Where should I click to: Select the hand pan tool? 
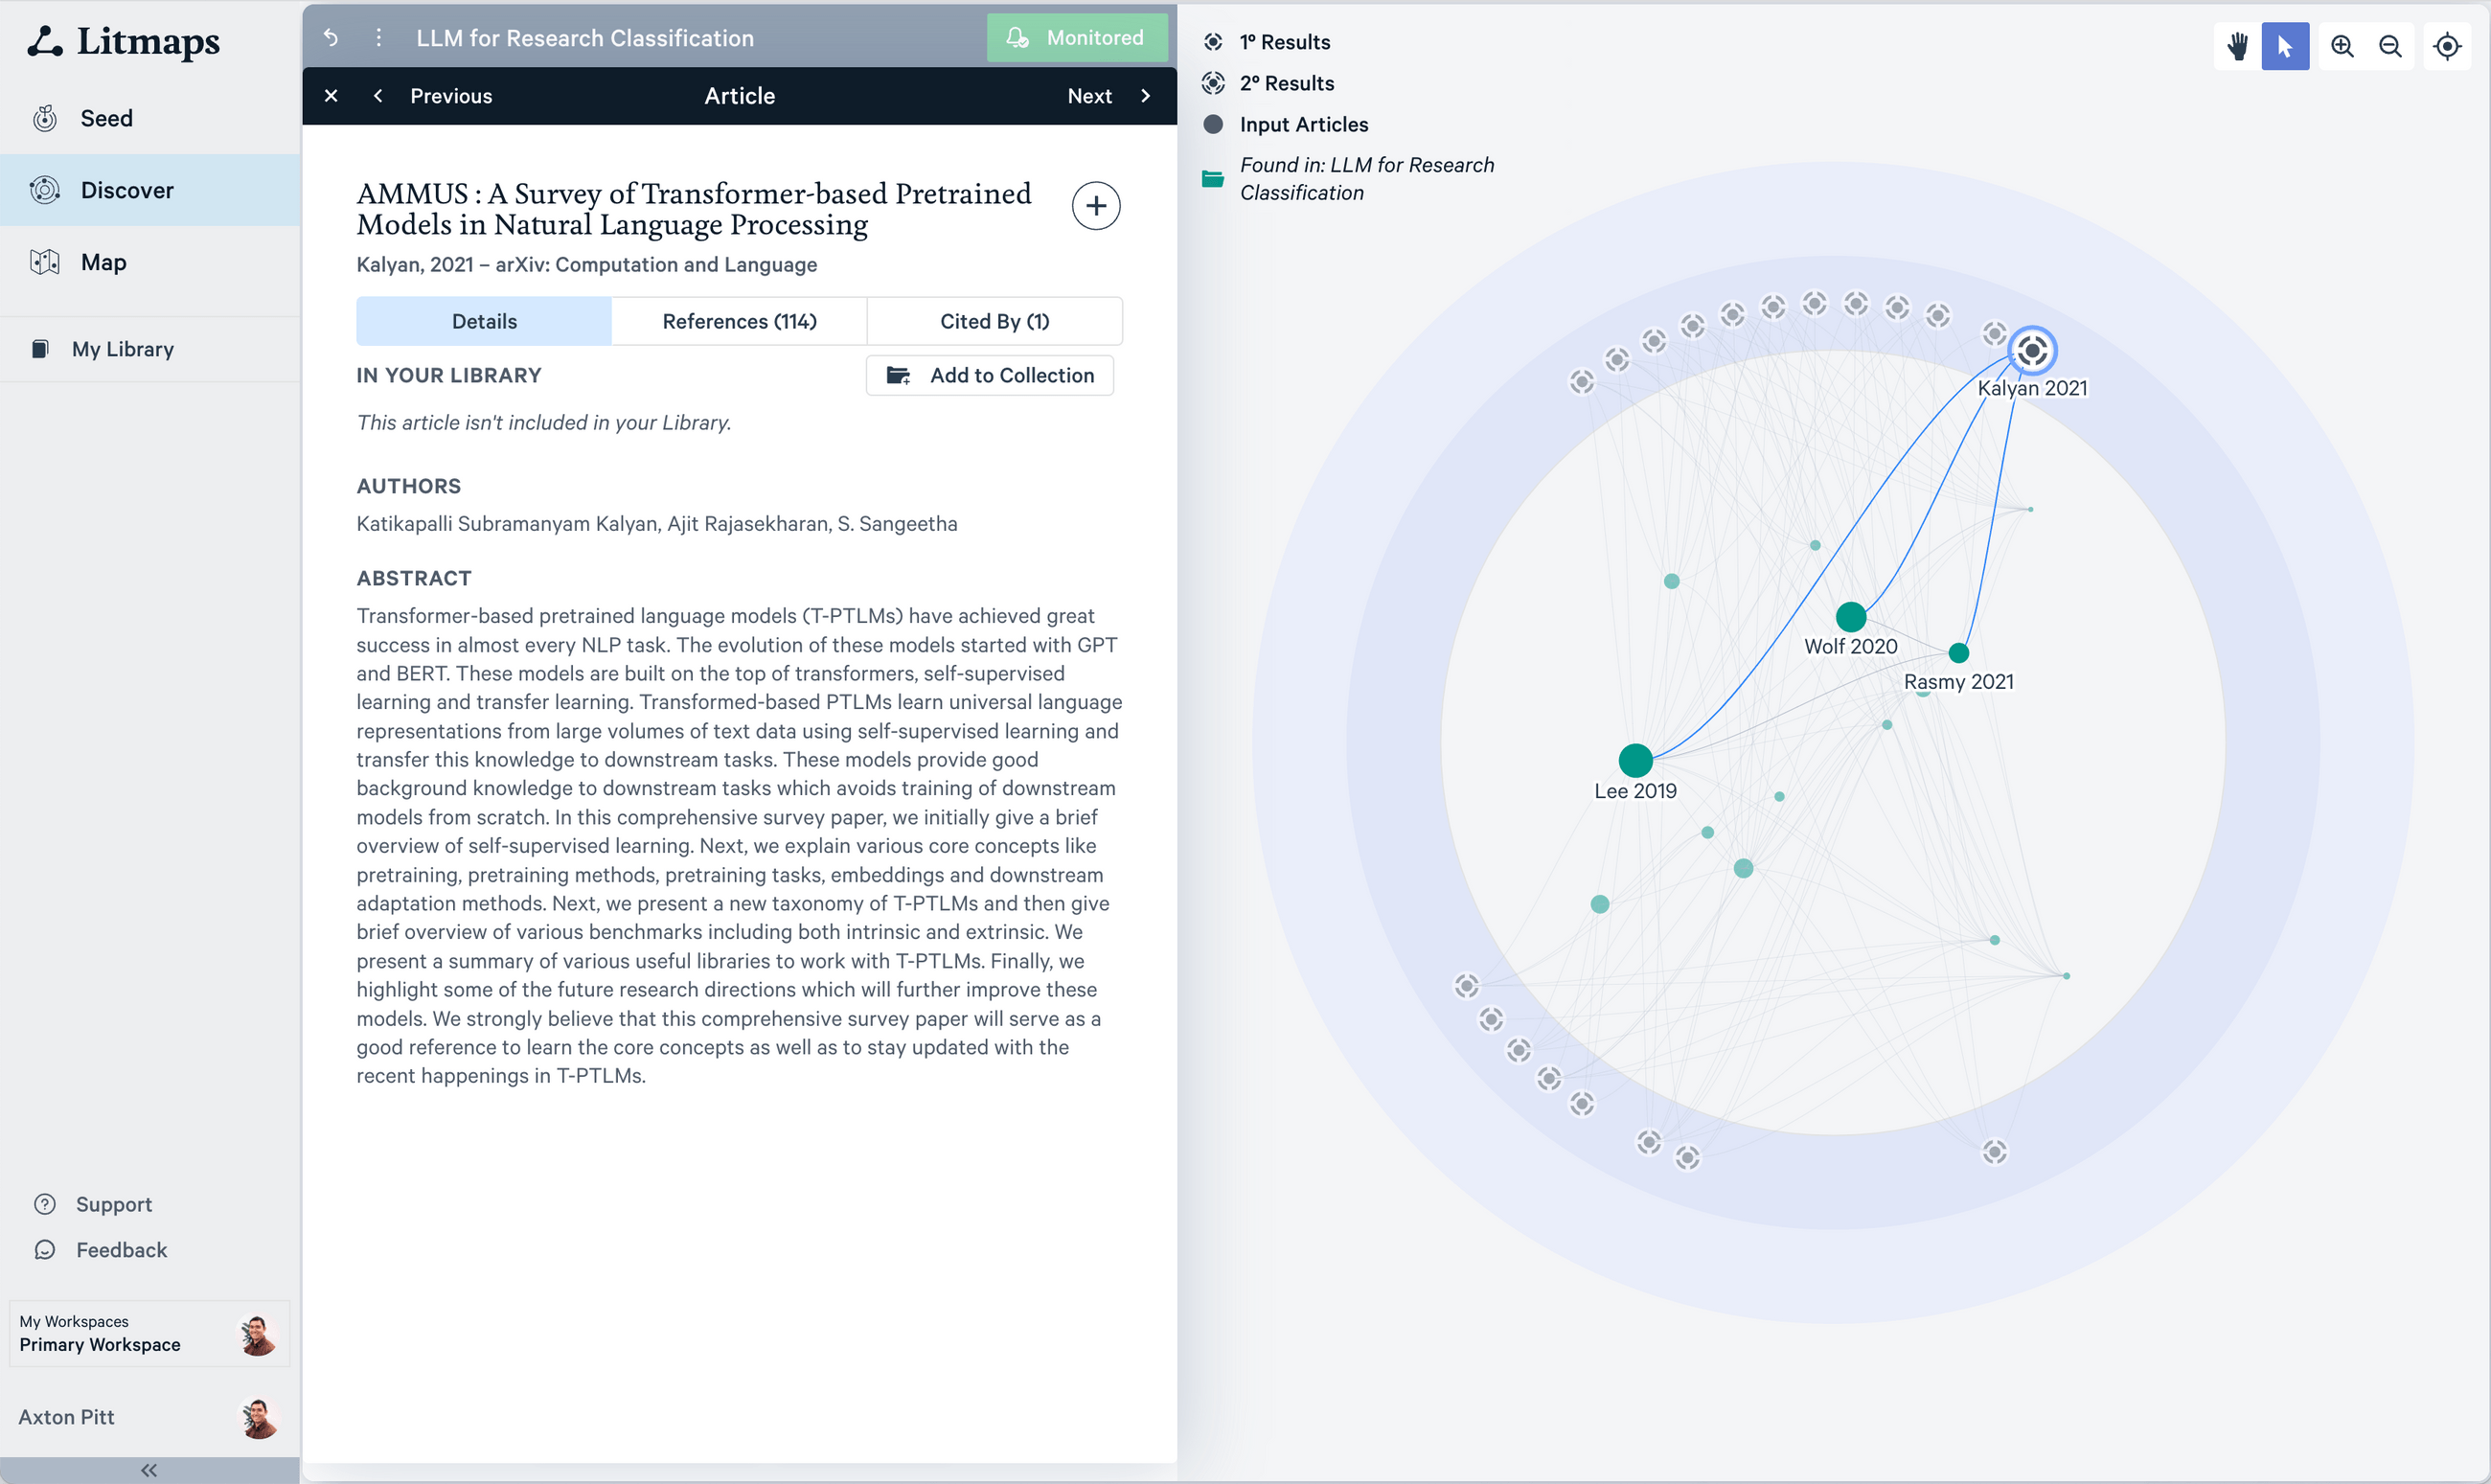(x=2237, y=46)
